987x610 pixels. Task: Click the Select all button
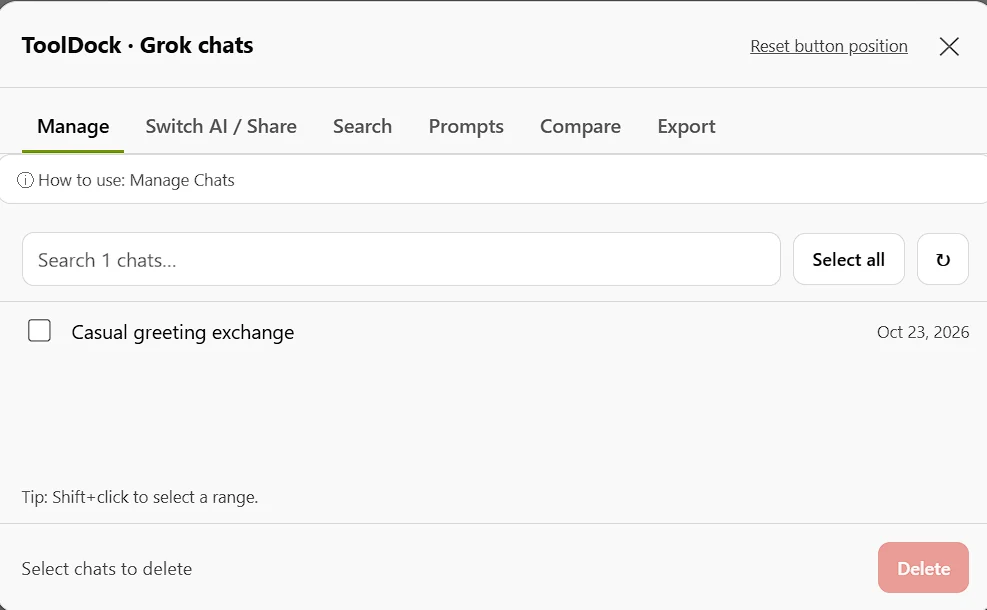(849, 259)
